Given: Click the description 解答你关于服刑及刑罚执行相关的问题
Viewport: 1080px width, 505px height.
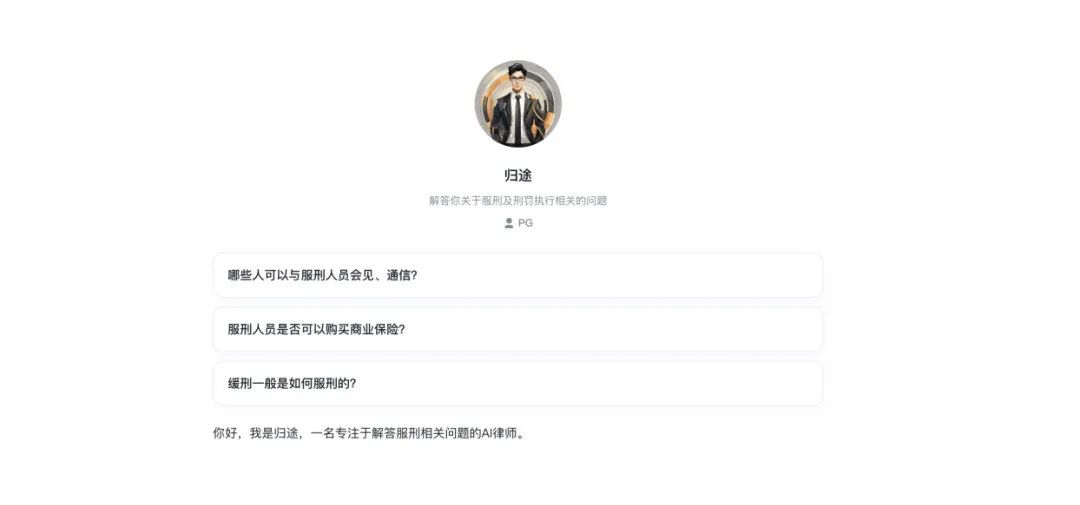Looking at the screenshot, I should pos(518,200).
